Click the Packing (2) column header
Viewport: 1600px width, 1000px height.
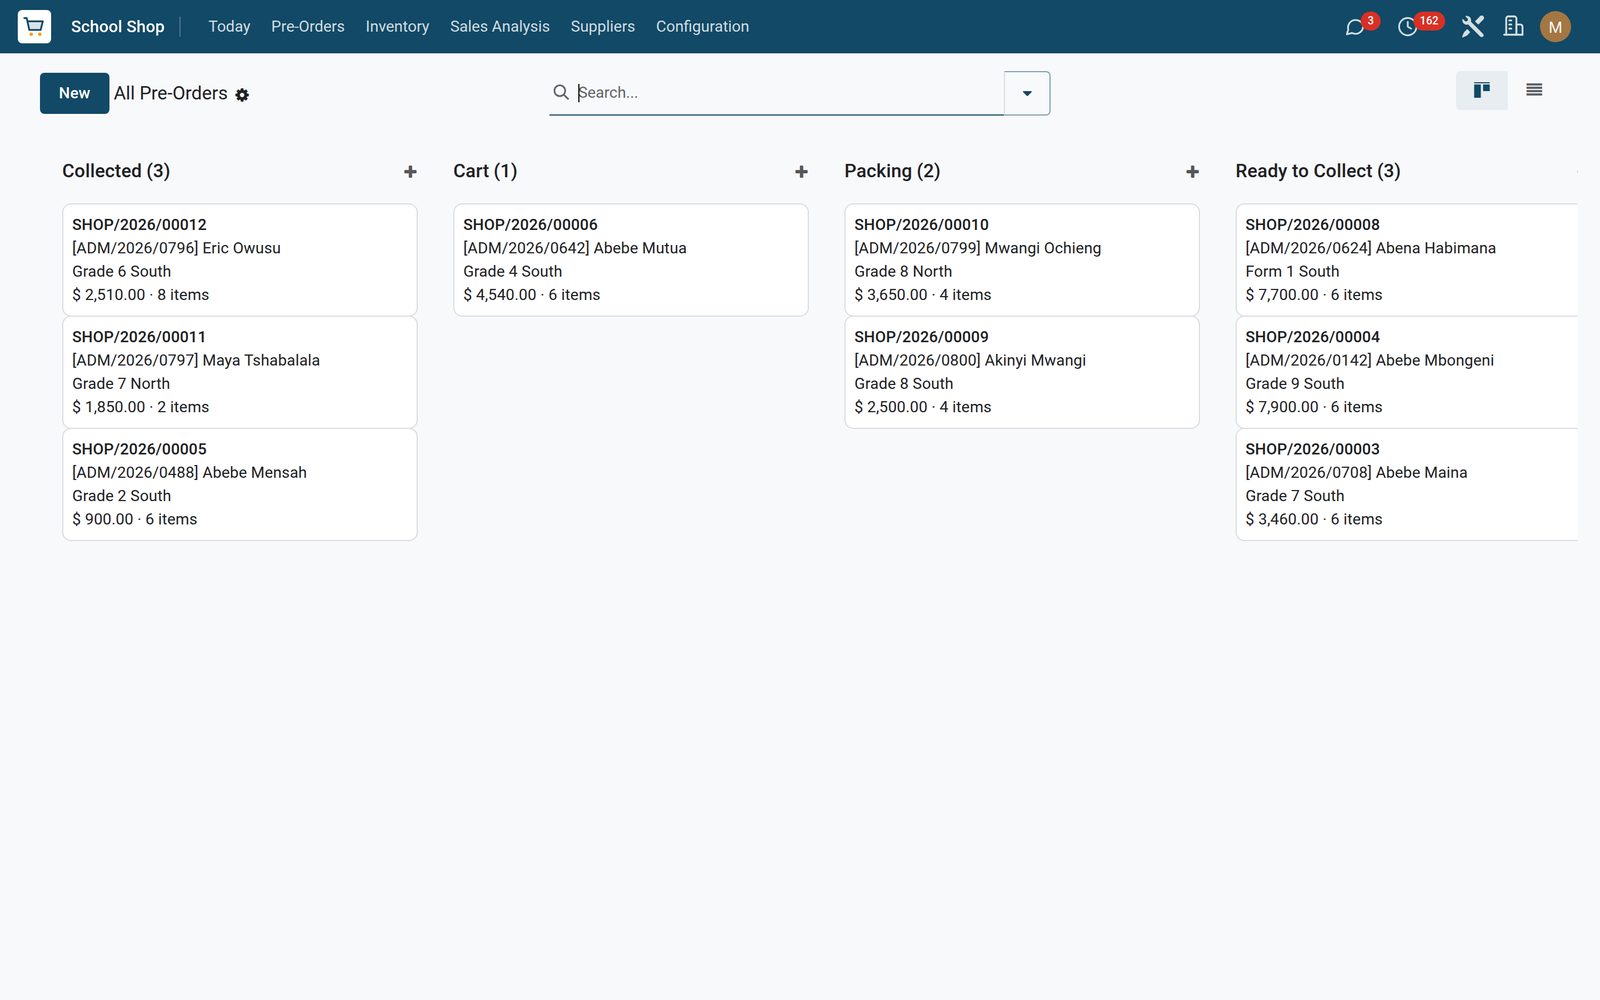892,171
